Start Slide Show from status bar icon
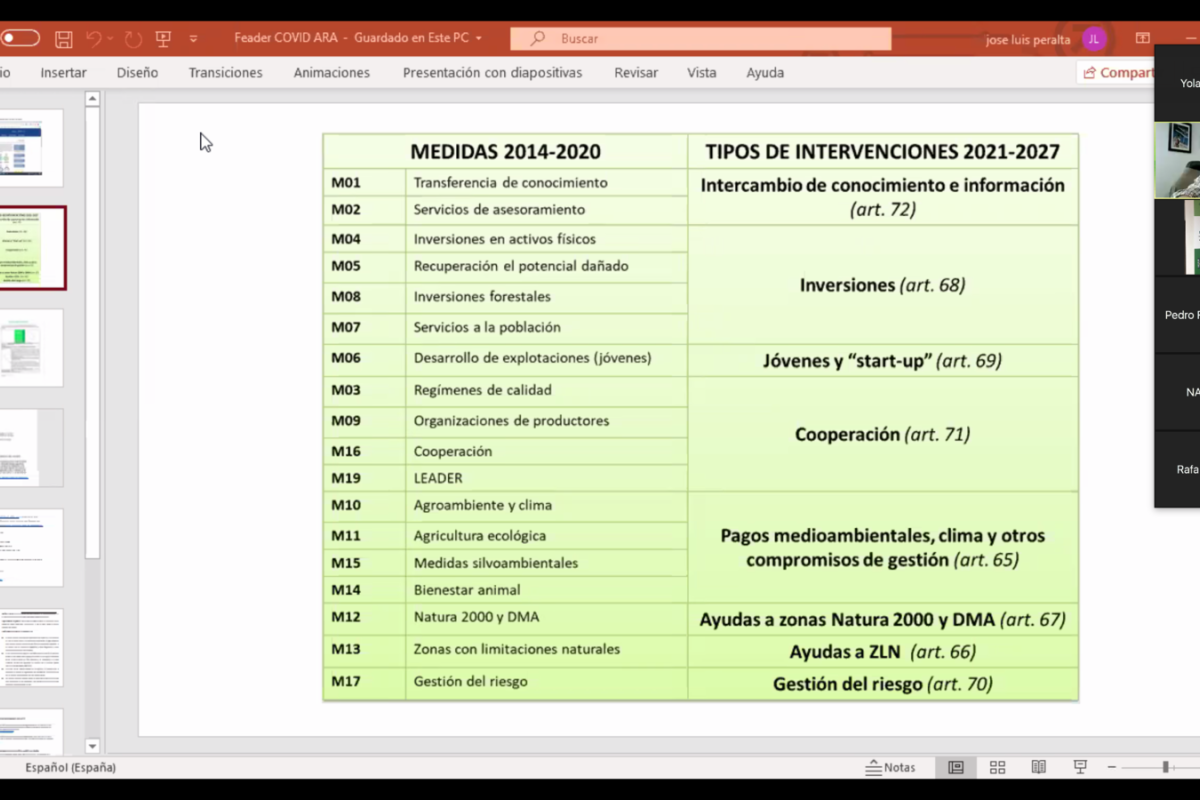Viewport: 1200px width, 800px height. (x=1080, y=767)
